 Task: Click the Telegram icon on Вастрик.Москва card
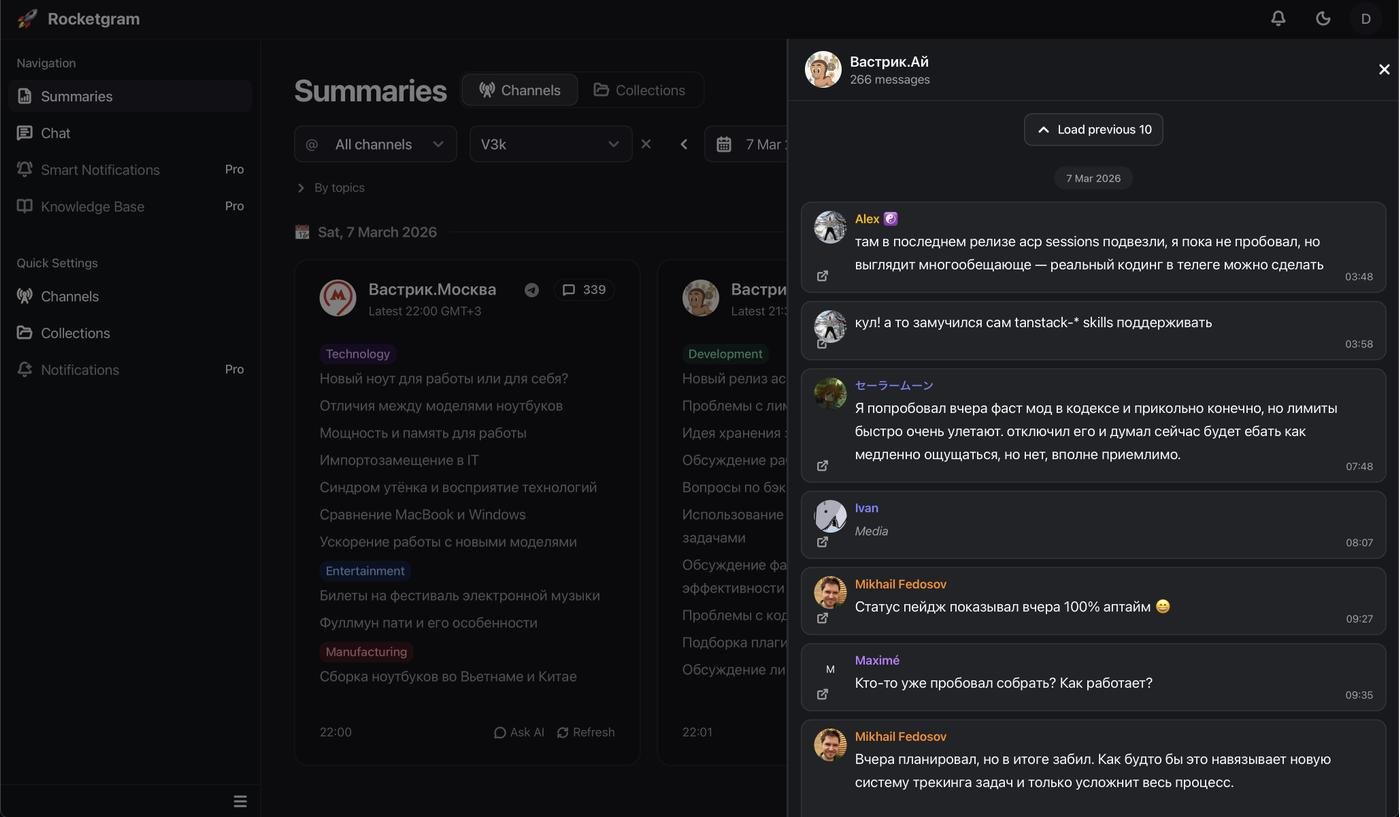pyautogui.click(x=532, y=290)
